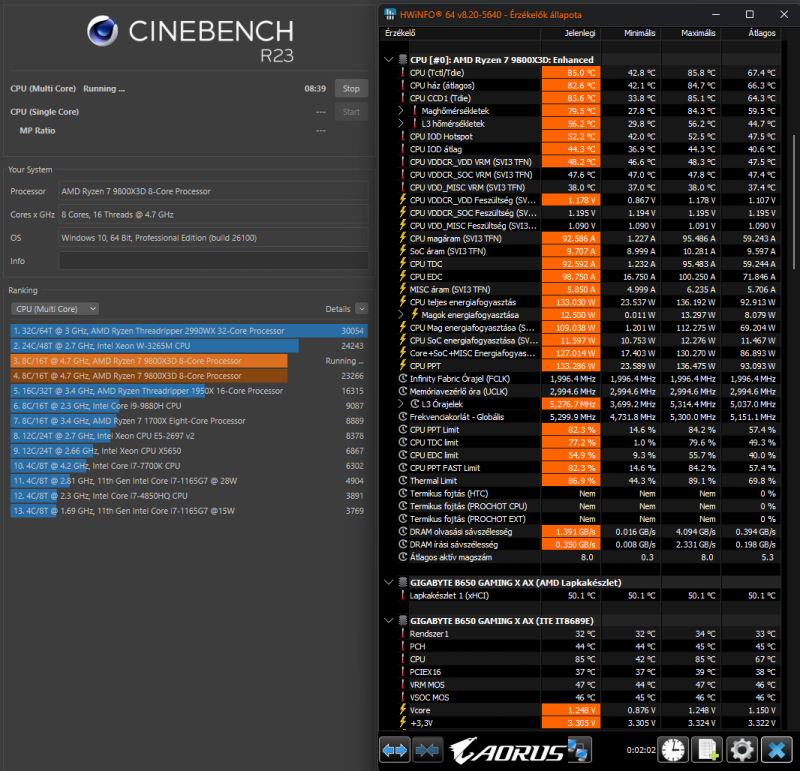Click the HWiNFO vertical scrollbar
Viewport: 800px width, 771px height.
pos(794,202)
